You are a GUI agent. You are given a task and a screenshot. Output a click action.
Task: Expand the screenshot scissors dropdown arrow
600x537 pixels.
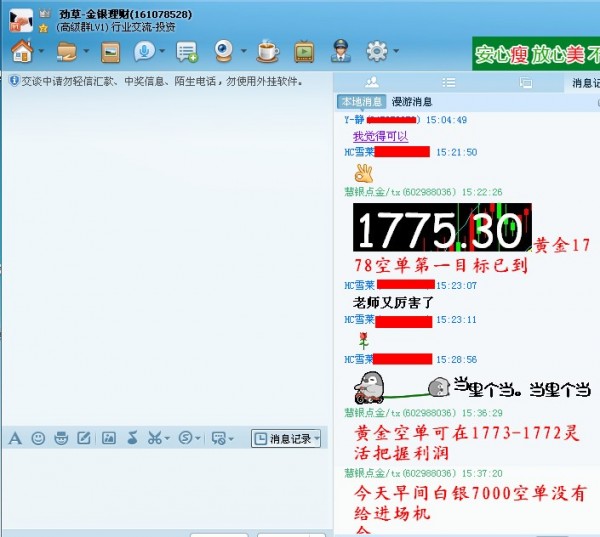(x=168, y=439)
